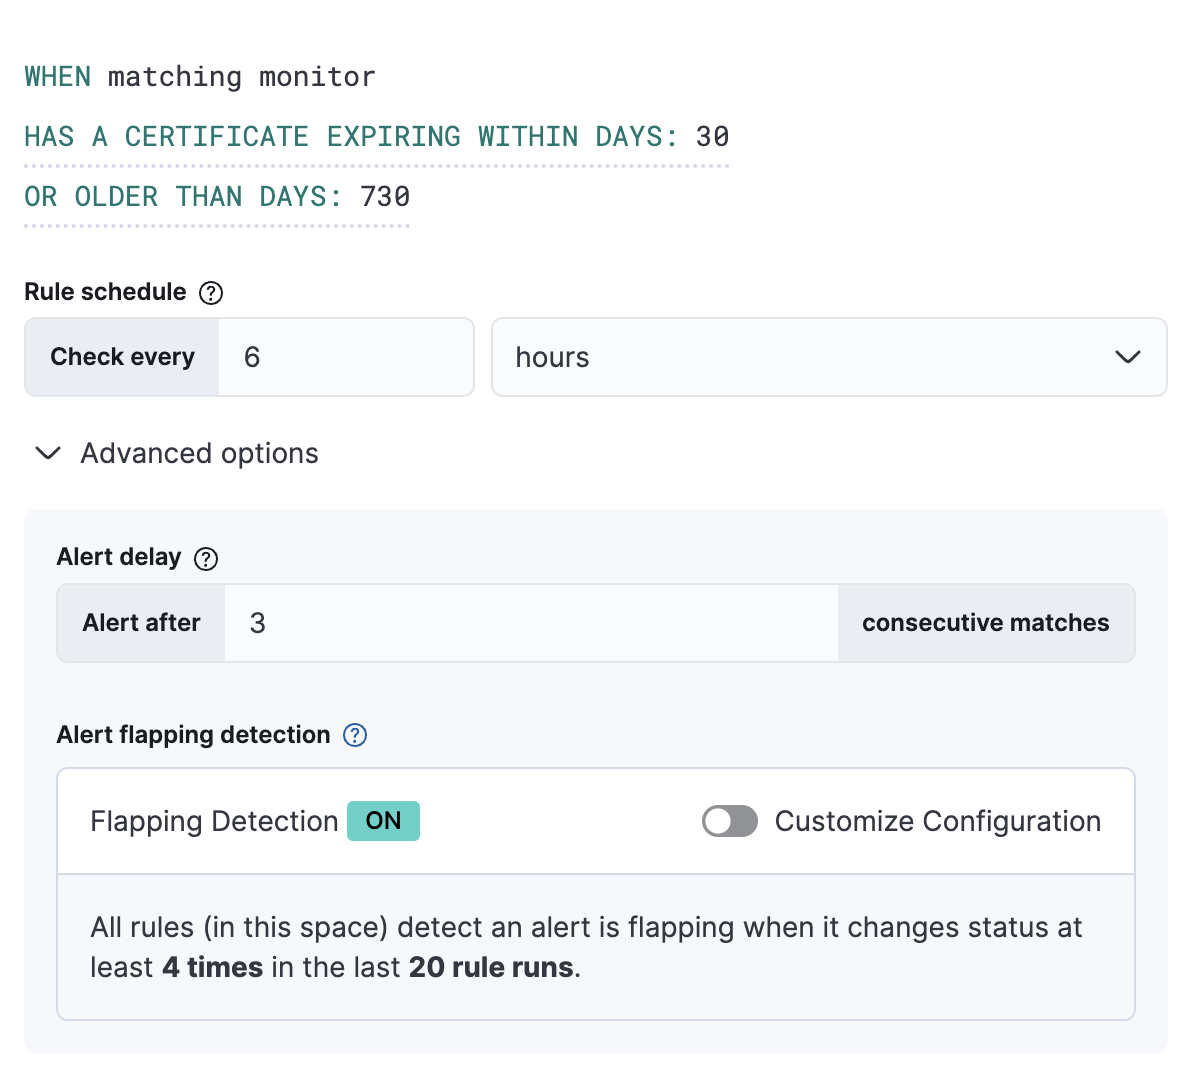Open the Rule schedule help tooltip

click(210, 292)
